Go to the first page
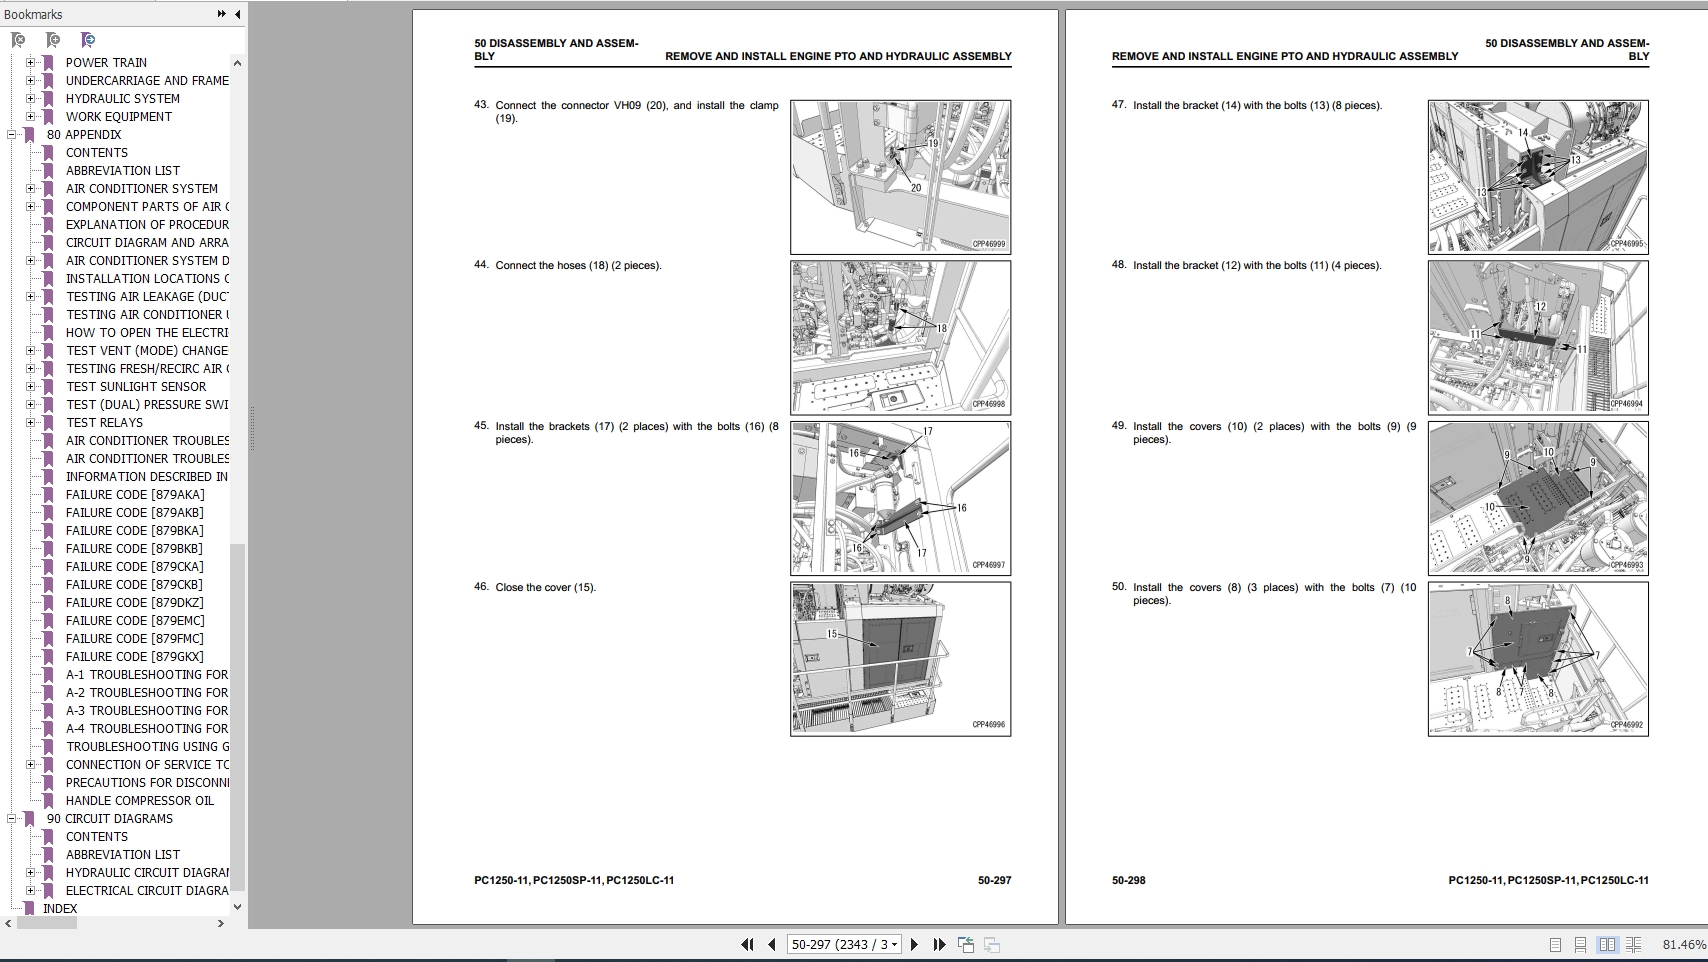 coord(747,944)
